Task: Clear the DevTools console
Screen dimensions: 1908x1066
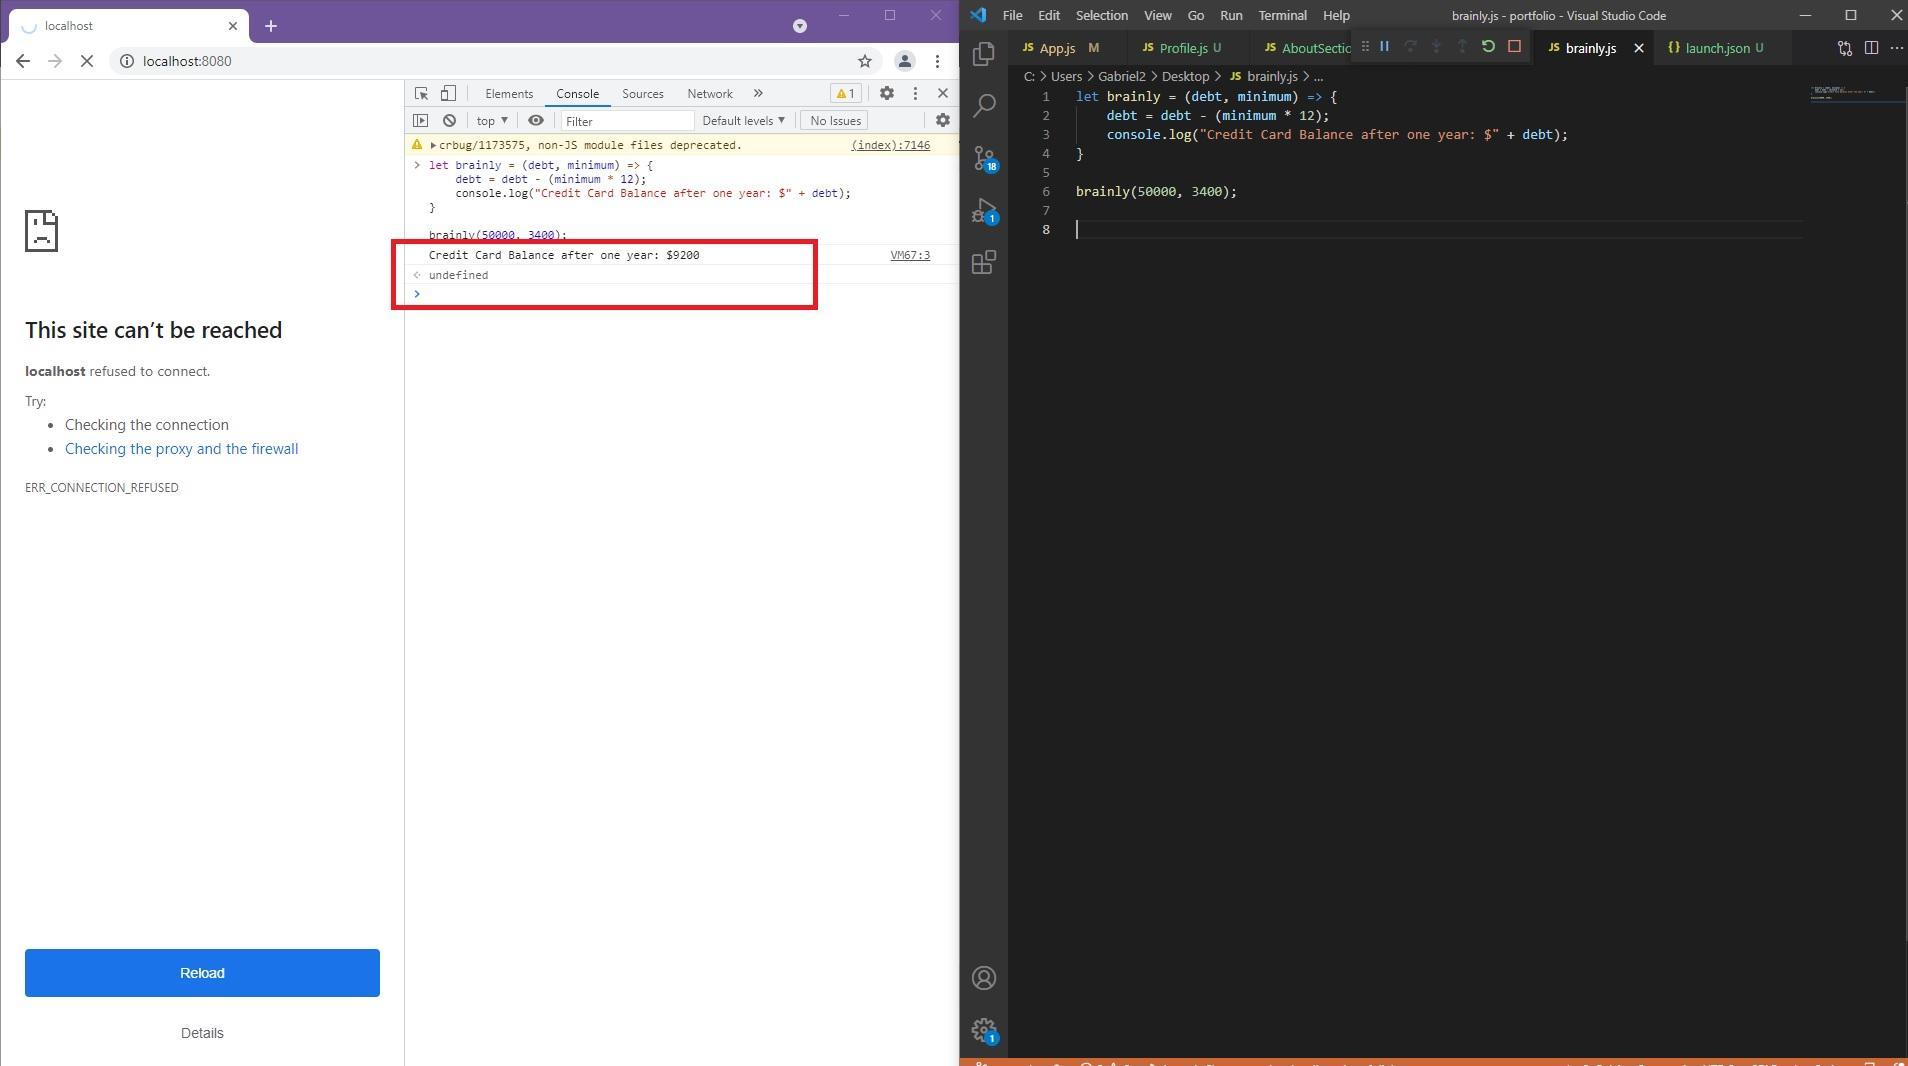Action: coord(450,121)
